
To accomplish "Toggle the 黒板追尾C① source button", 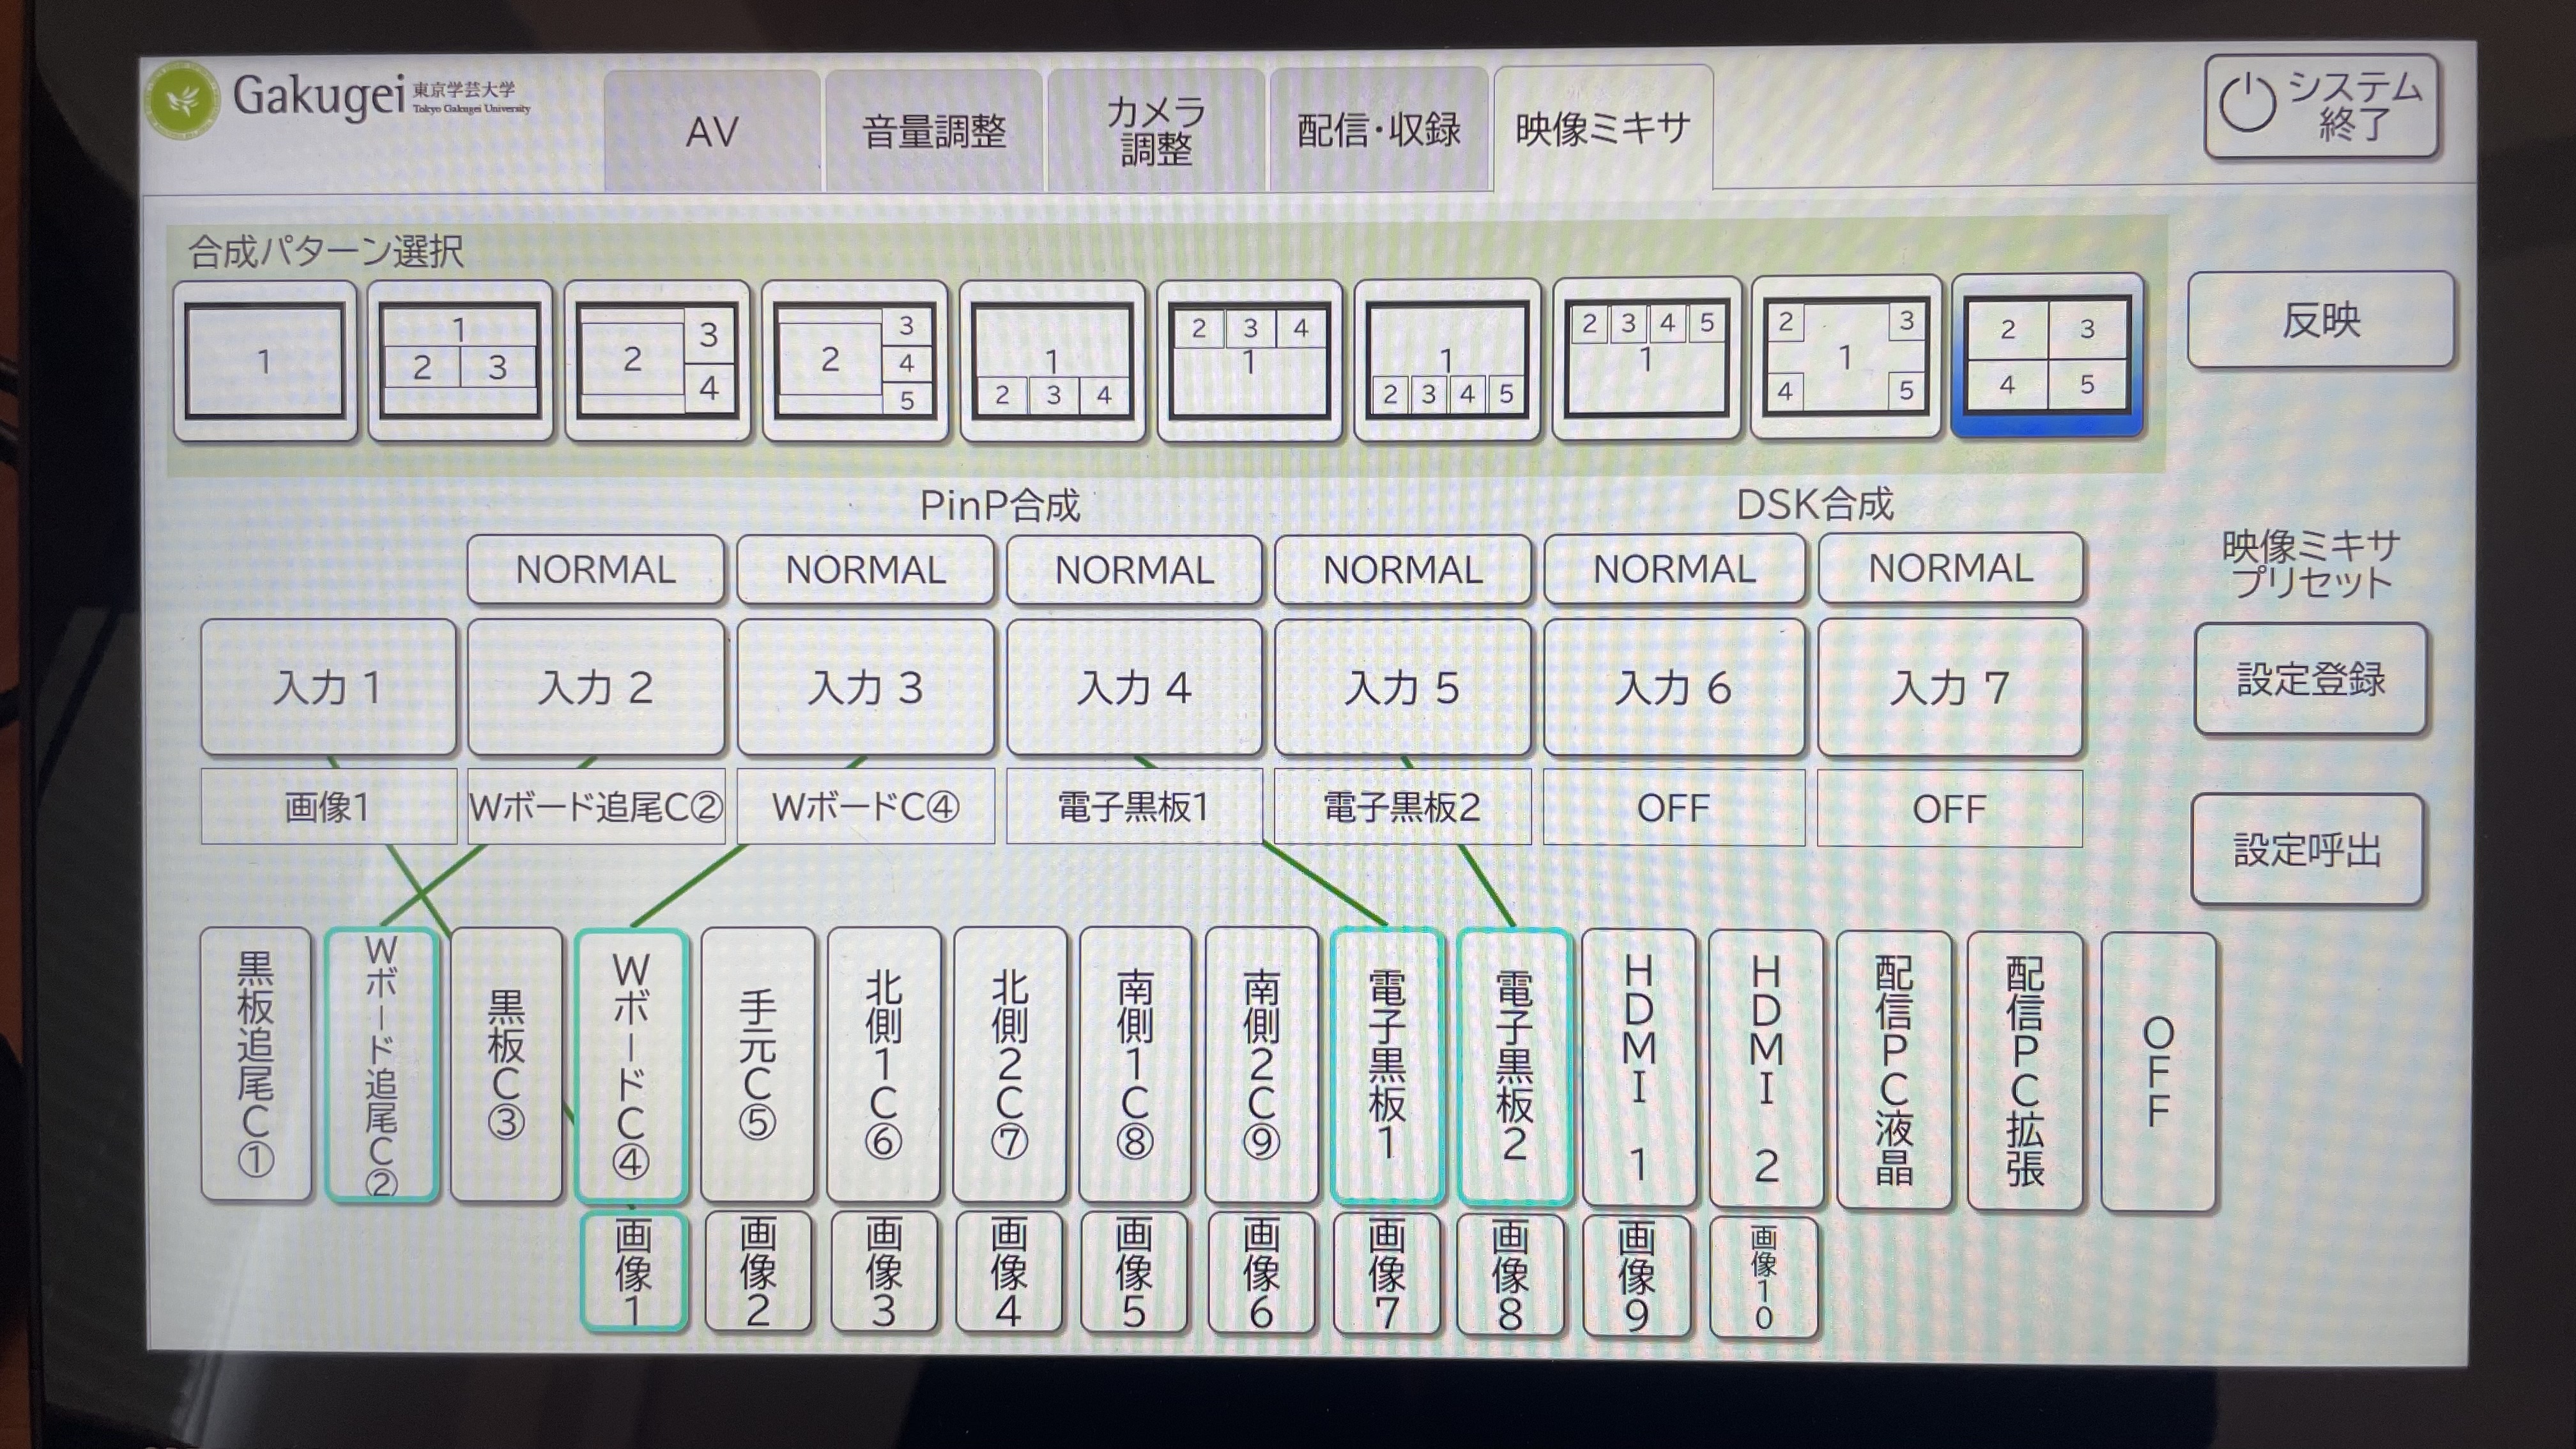I will point(256,1063).
